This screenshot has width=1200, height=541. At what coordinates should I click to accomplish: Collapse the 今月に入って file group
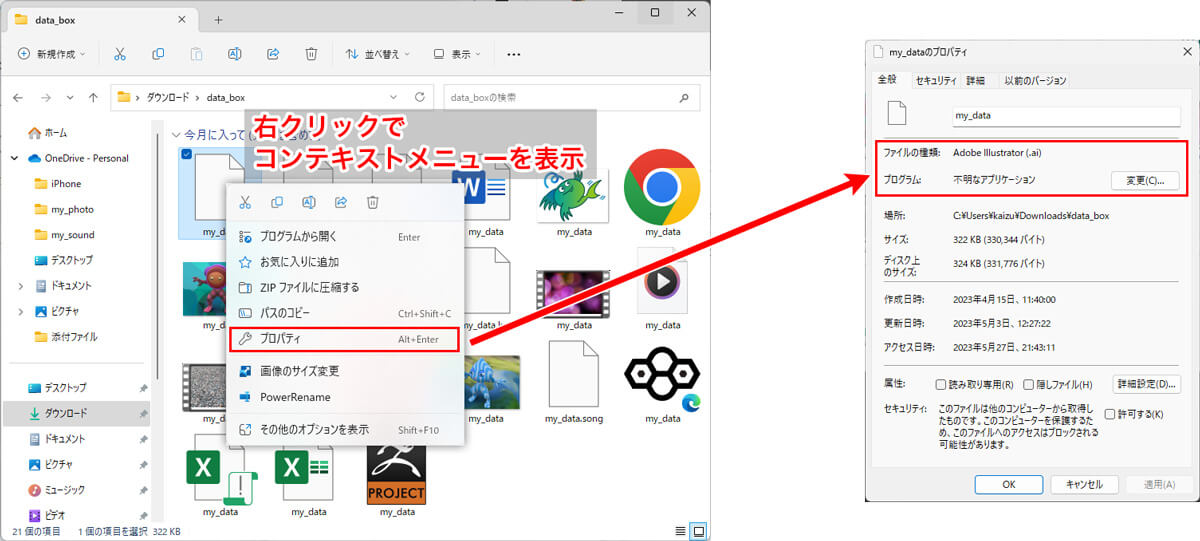point(177,134)
